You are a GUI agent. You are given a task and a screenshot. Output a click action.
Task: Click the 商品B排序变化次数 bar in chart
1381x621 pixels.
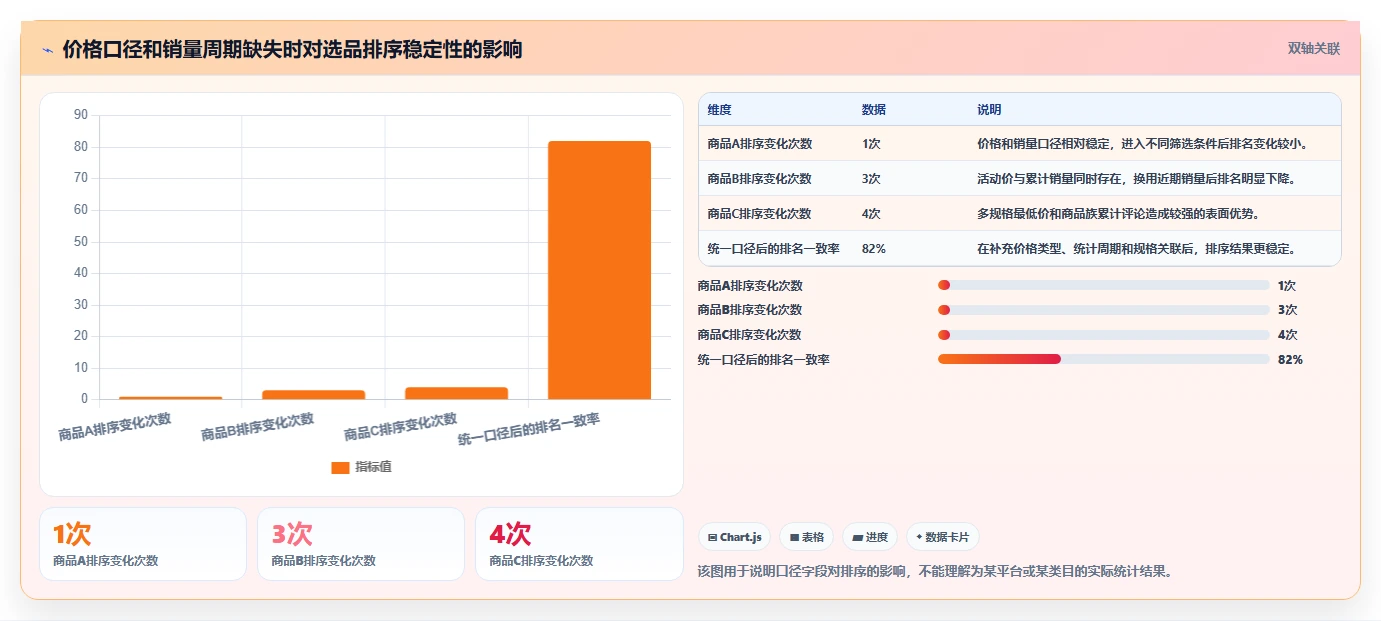313,394
